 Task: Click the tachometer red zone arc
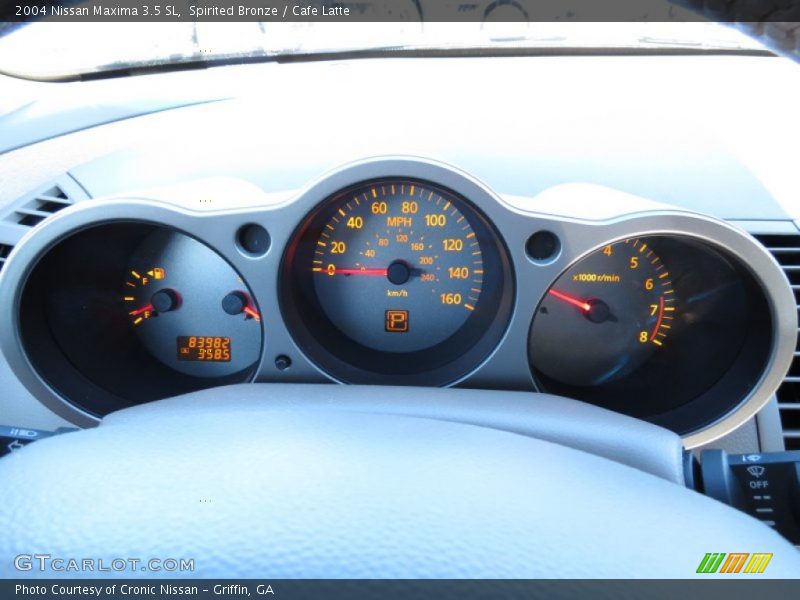(x=659, y=320)
